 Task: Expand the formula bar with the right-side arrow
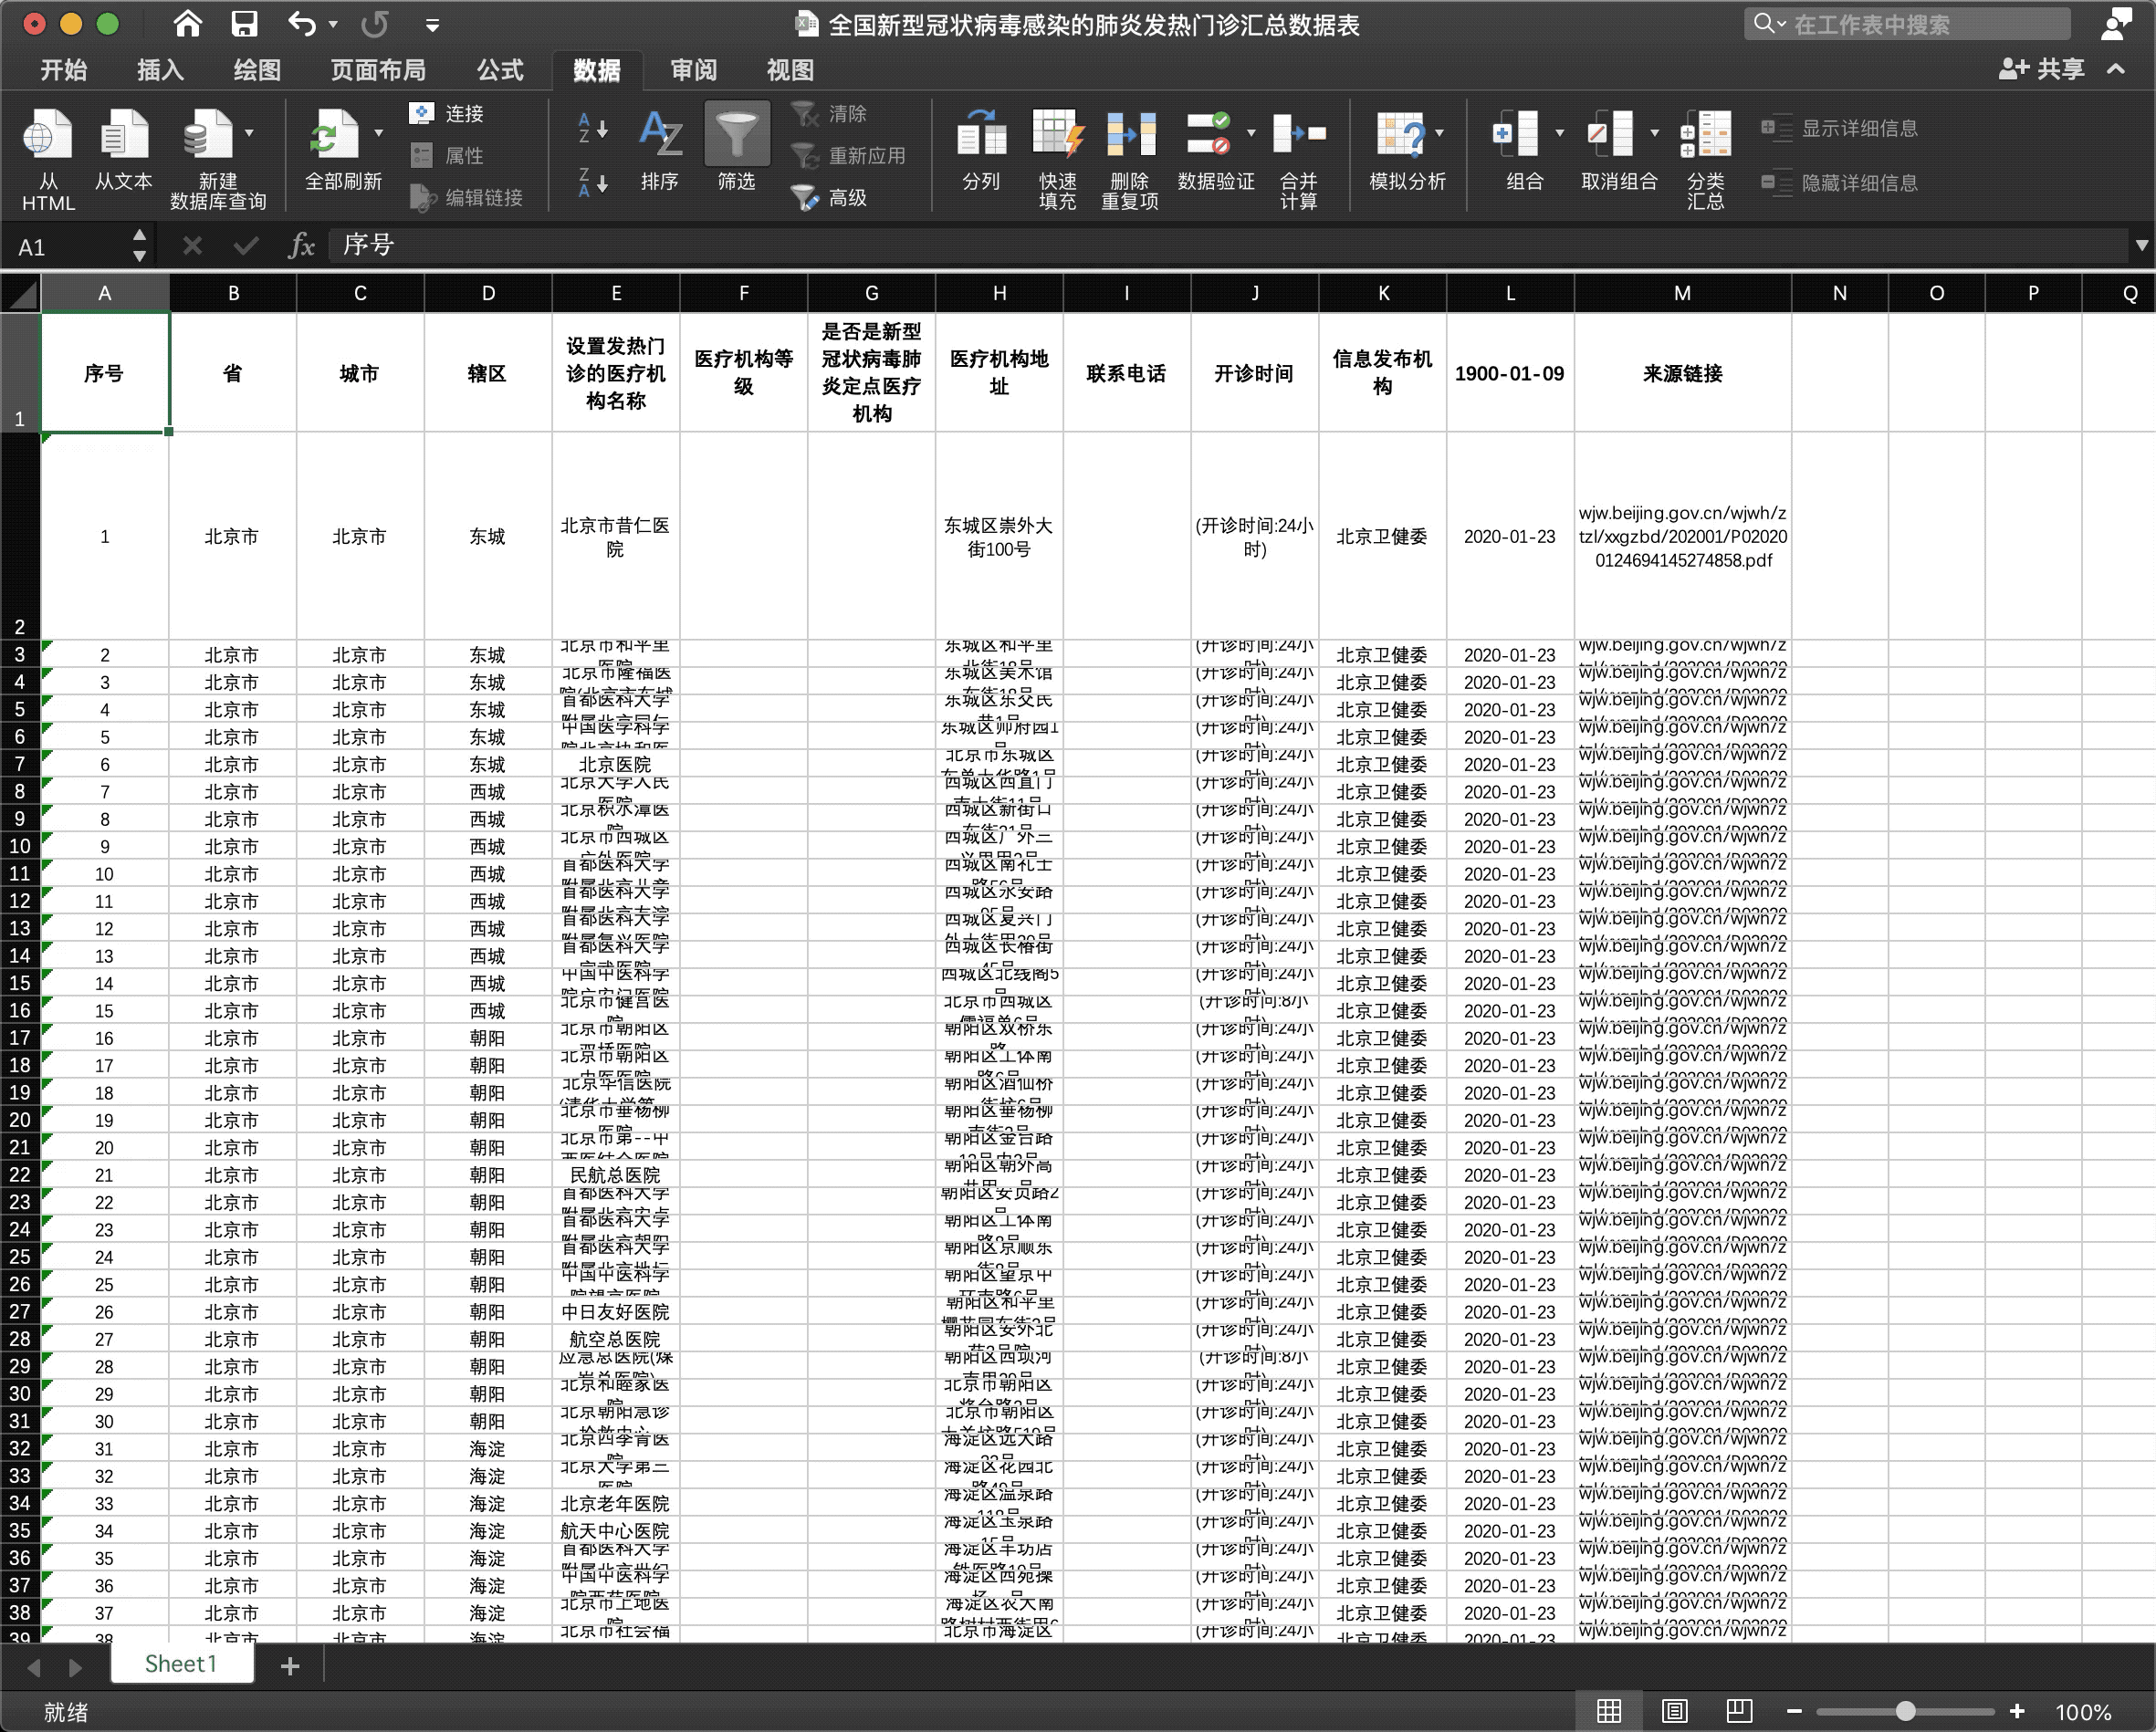pos(2141,245)
